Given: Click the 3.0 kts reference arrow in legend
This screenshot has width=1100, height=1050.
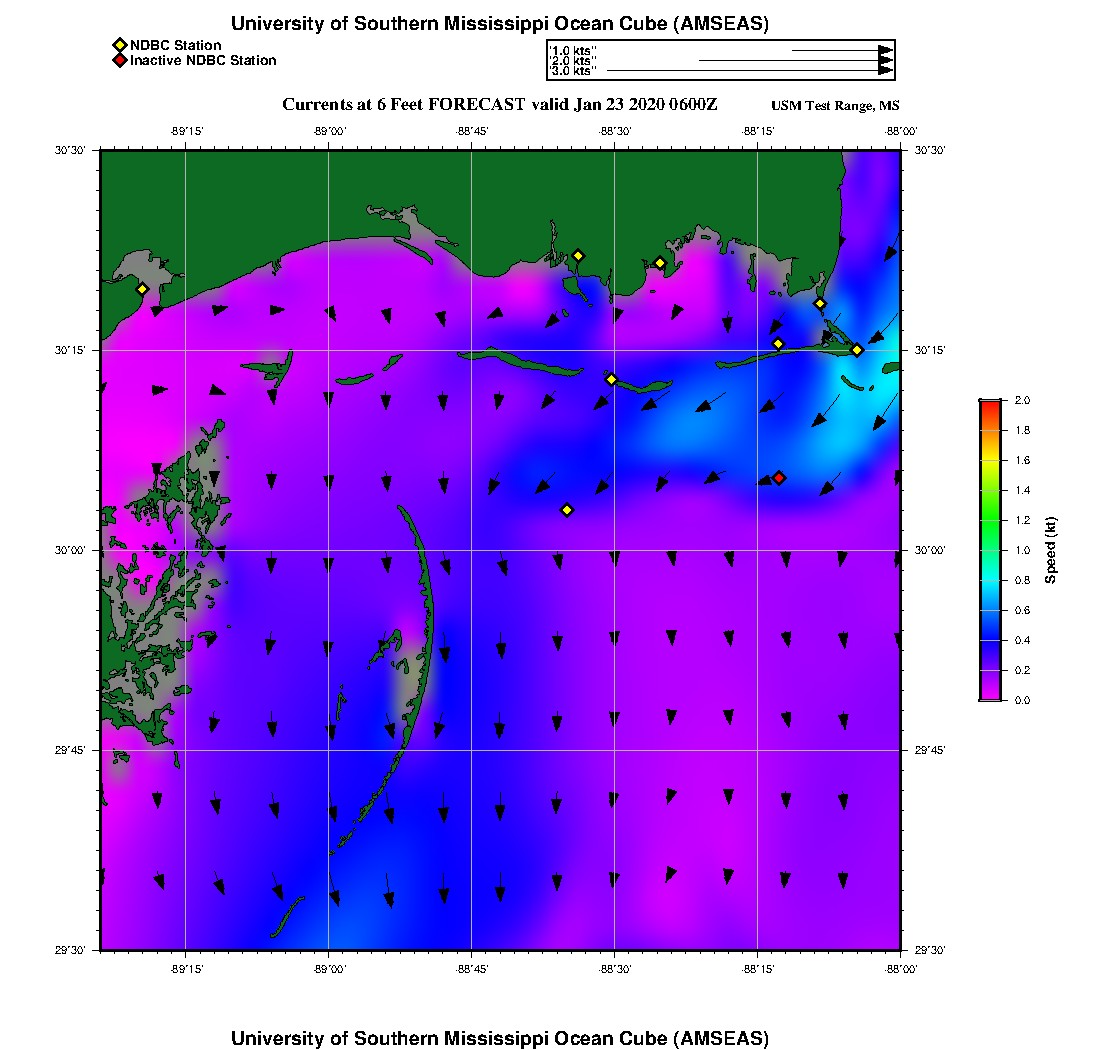Looking at the screenshot, I should pos(750,71).
